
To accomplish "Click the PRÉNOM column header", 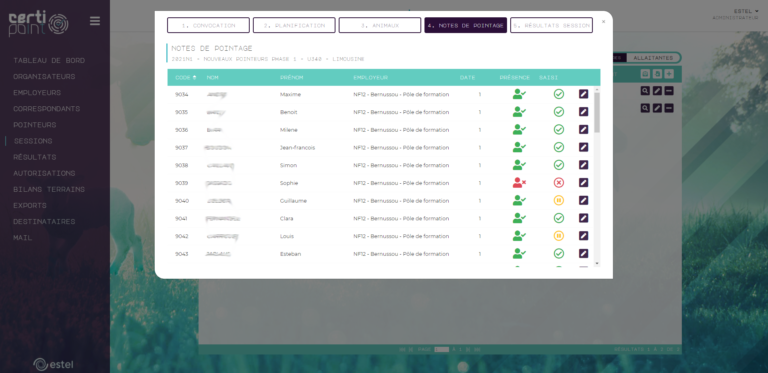I will tap(291, 77).
